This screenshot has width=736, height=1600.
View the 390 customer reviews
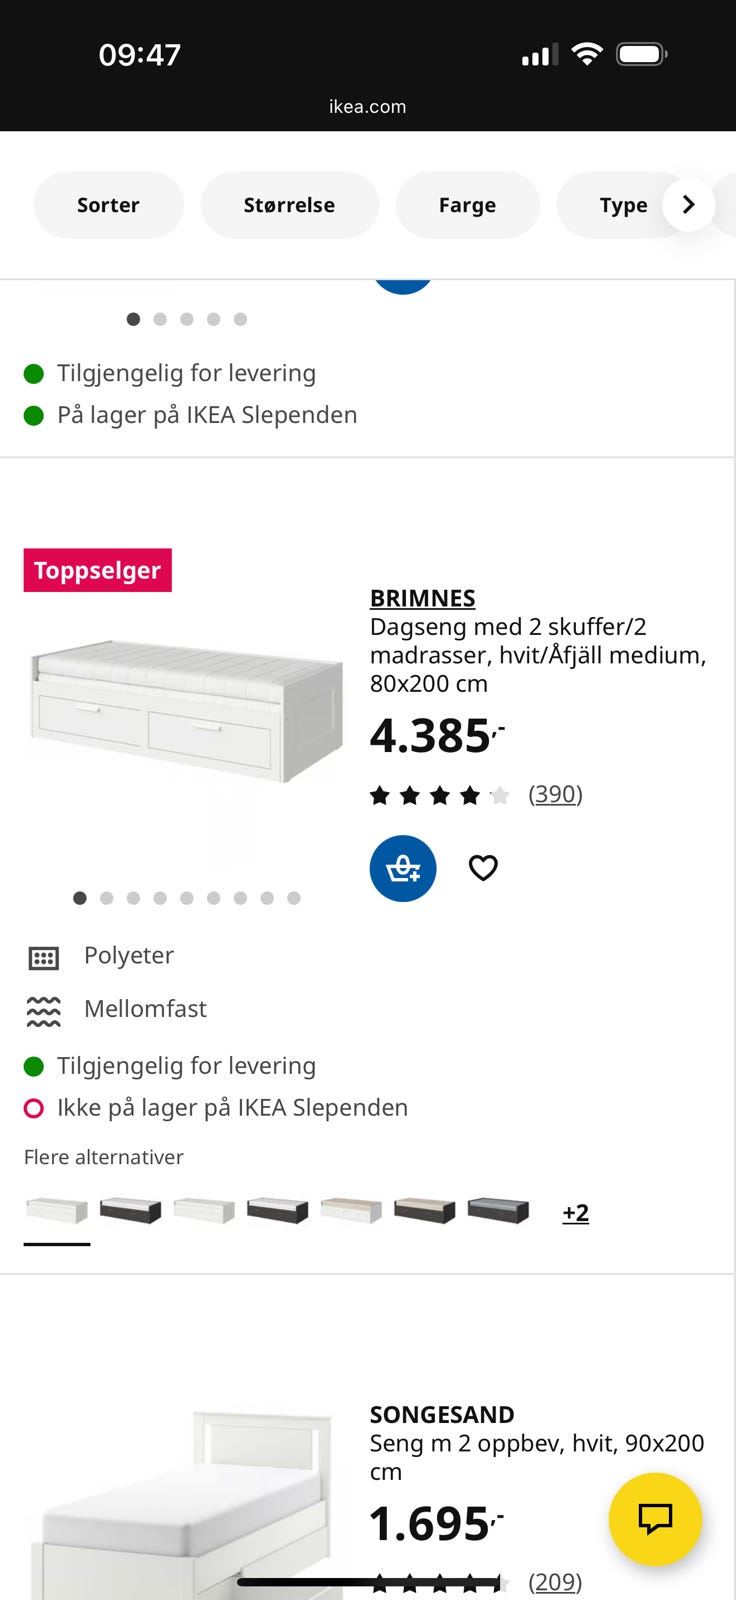555,793
